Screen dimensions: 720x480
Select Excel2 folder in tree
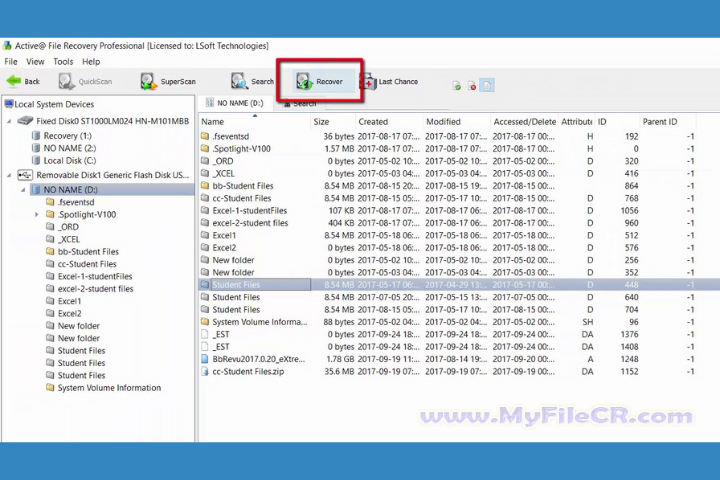tap(64, 314)
